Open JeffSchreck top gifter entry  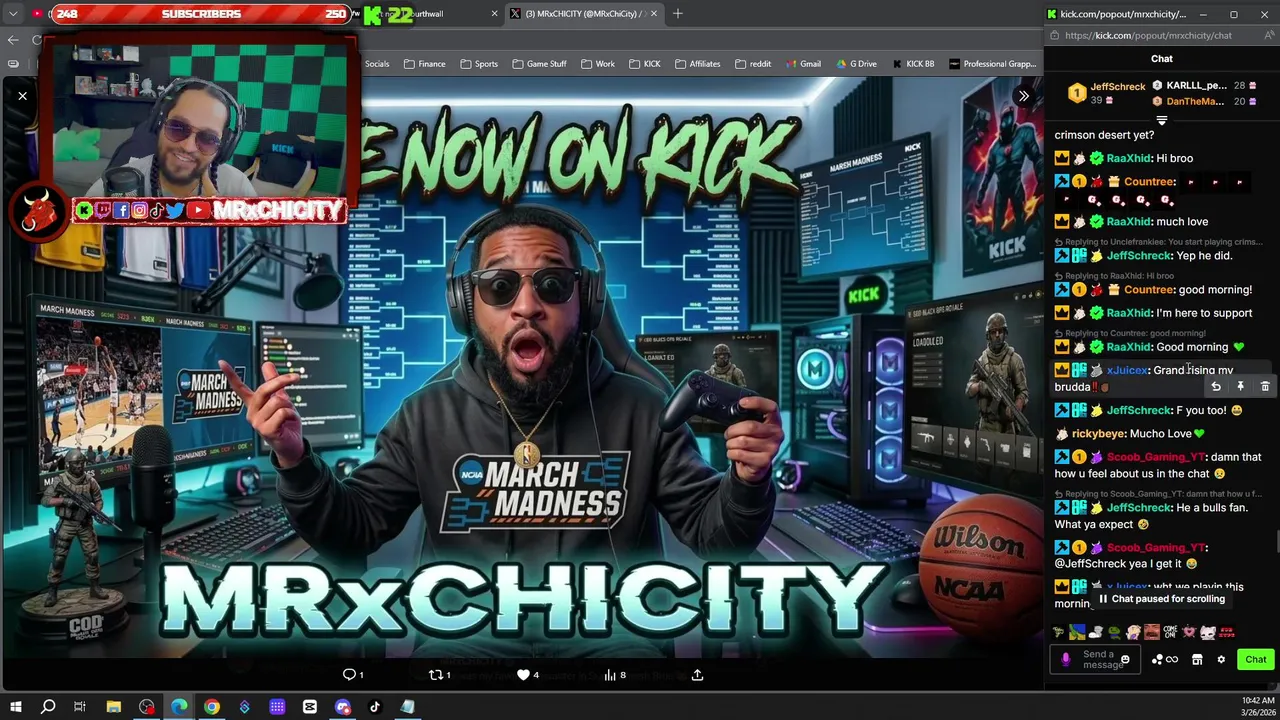pyautogui.click(x=1105, y=93)
